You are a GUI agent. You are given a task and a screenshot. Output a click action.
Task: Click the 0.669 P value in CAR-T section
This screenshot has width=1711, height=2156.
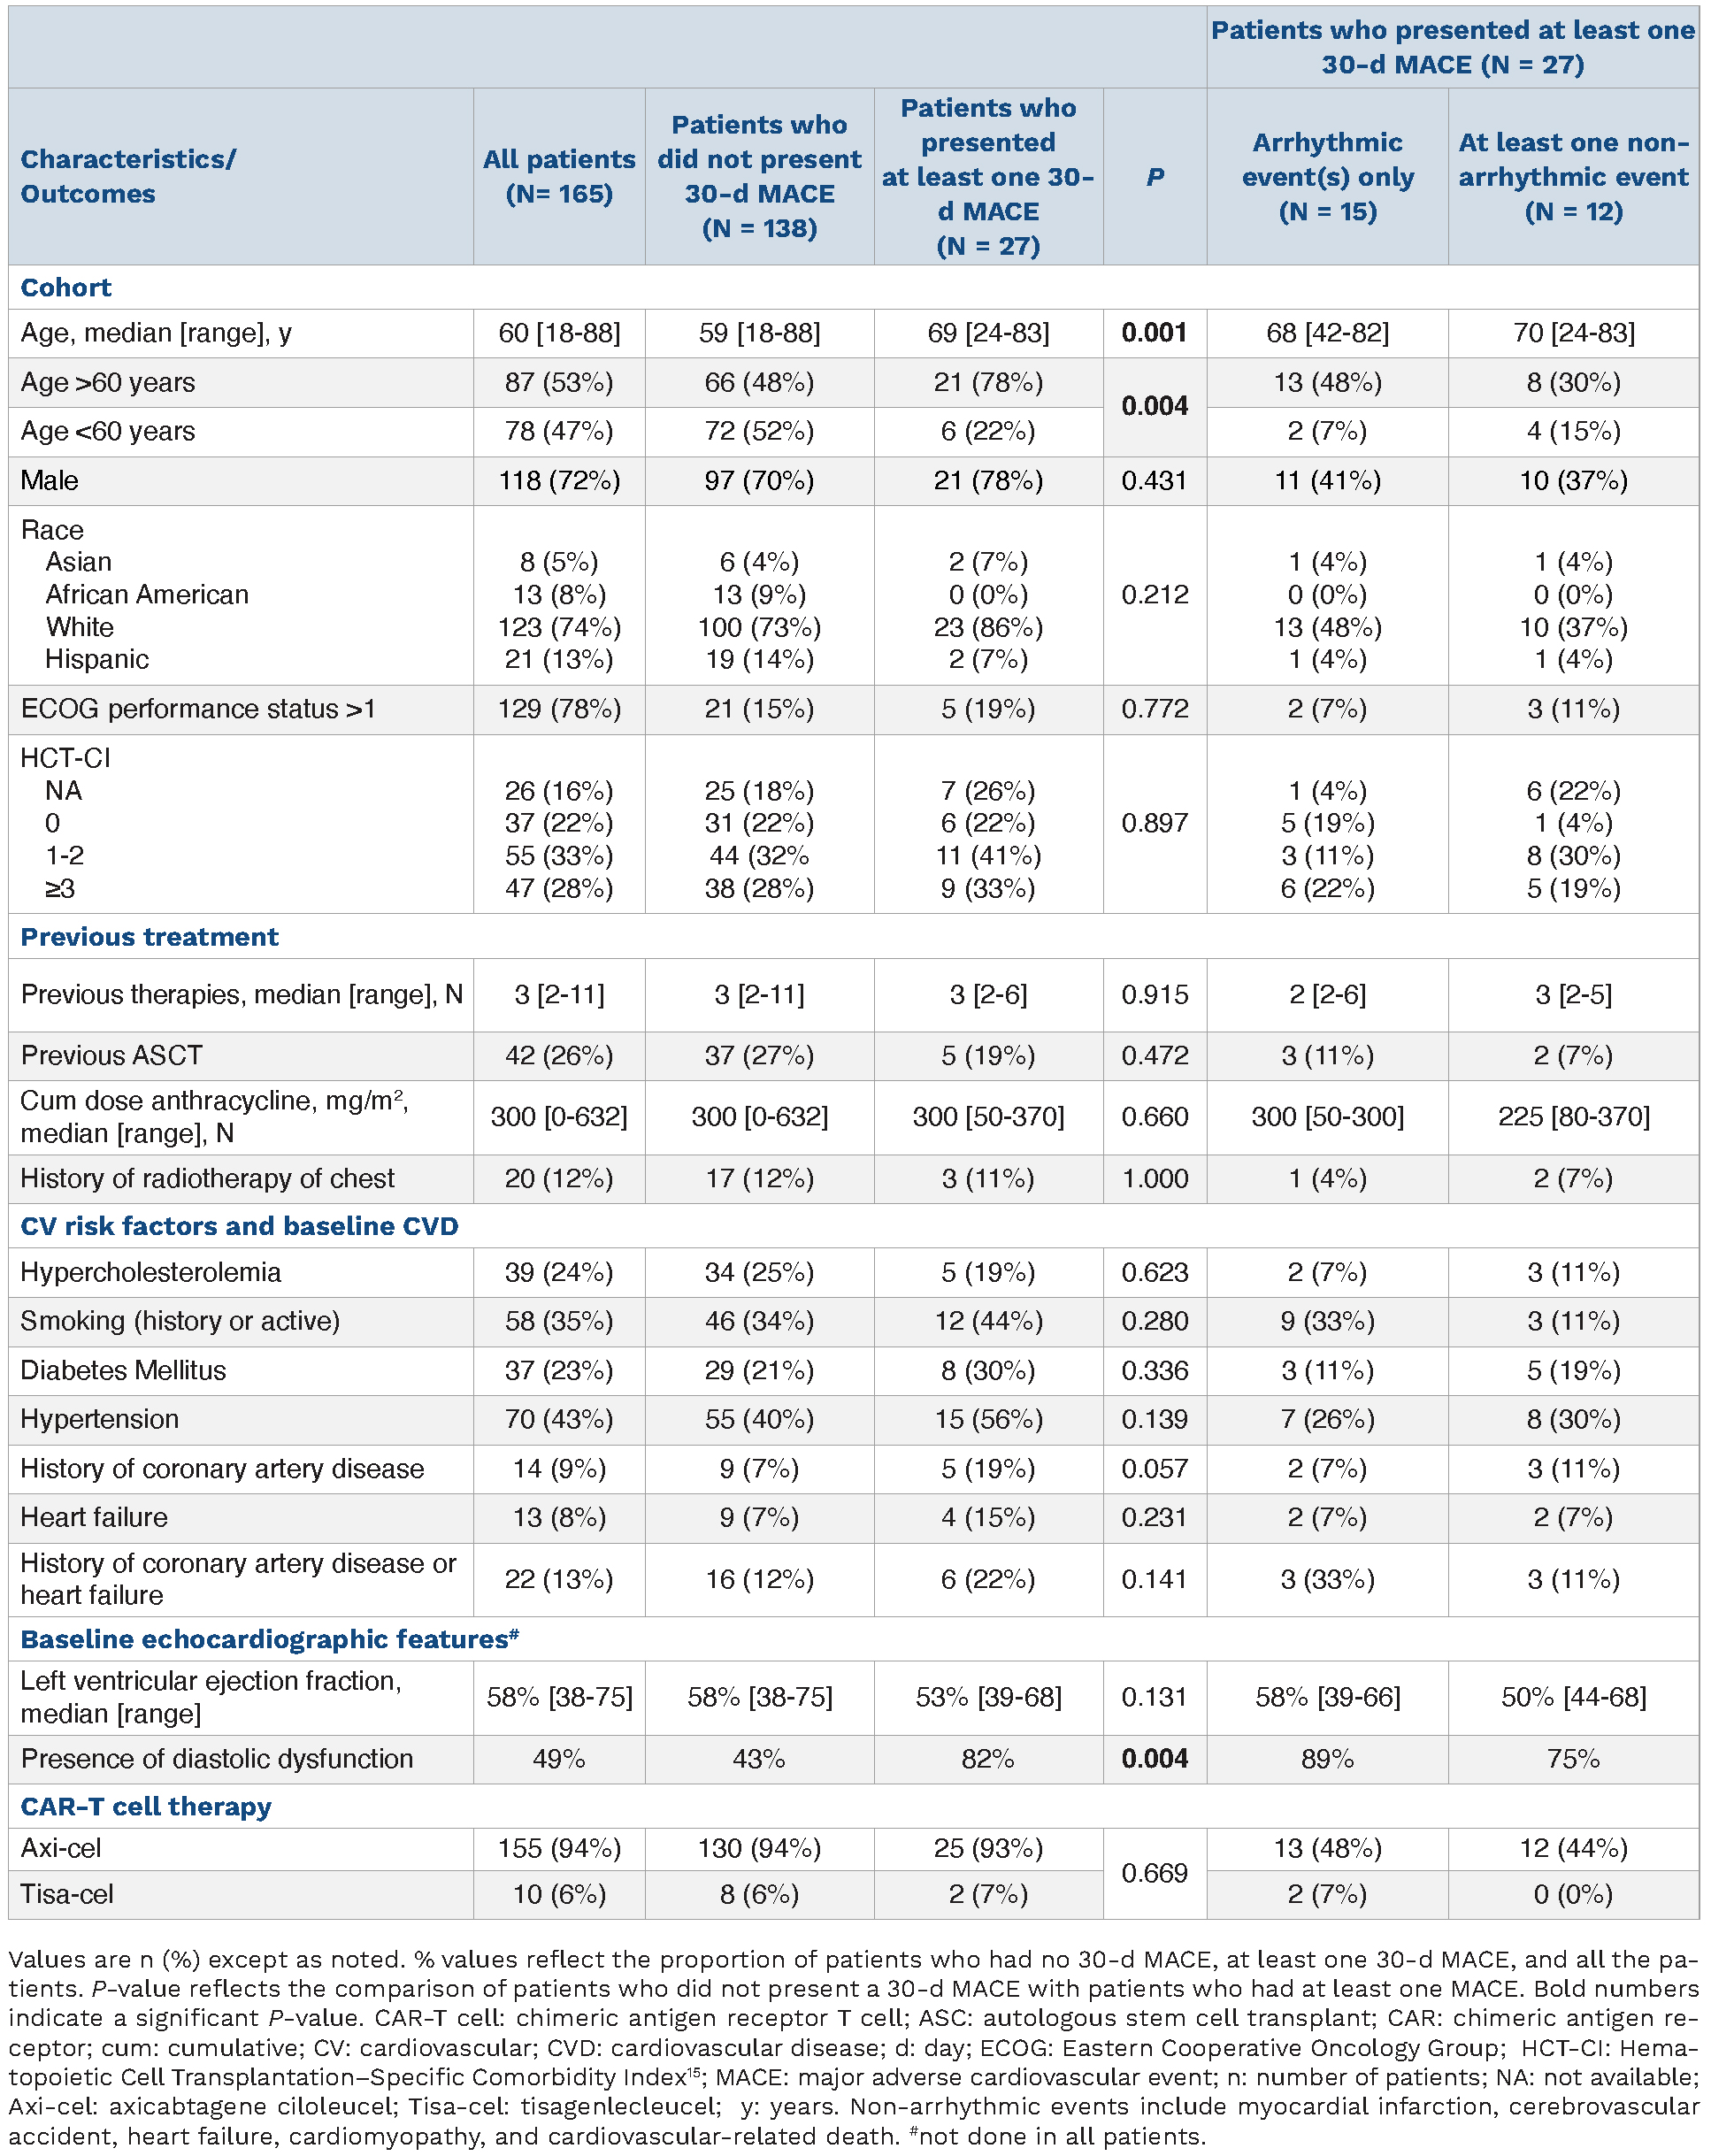[x=1154, y=1872]
